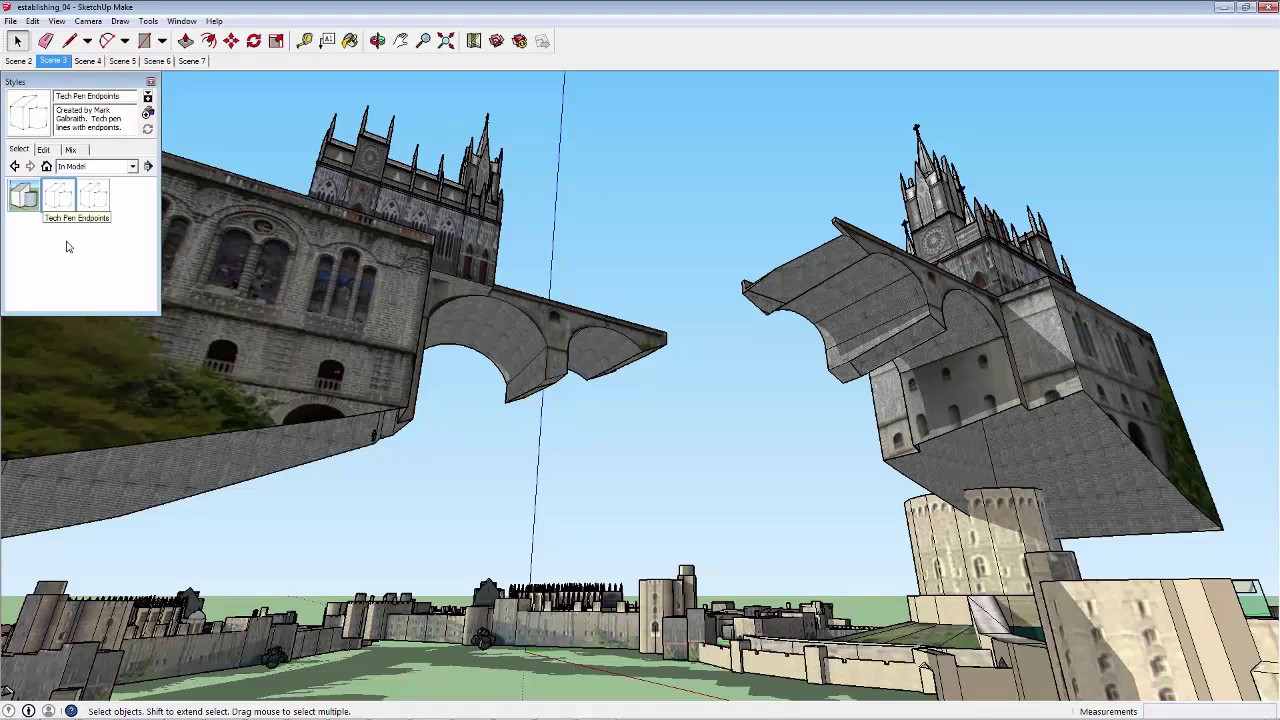Choose the Line pencil tool

(x=70, y=41)
